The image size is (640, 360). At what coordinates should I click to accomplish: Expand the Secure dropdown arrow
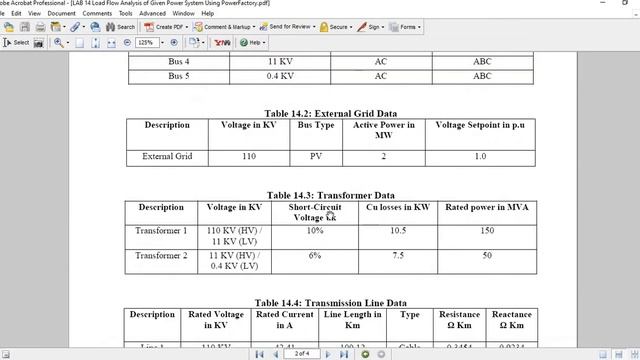coord(351,27)
